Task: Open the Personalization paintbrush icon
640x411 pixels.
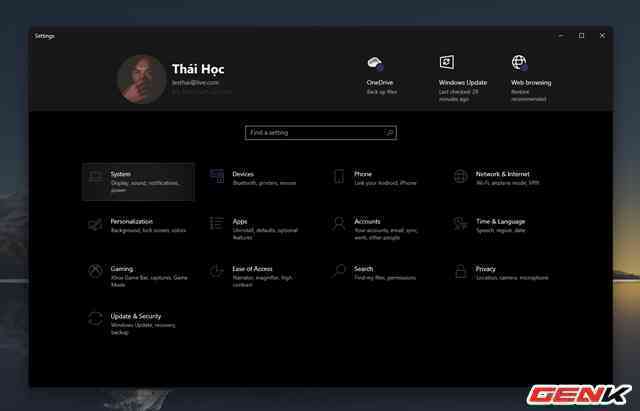Action: pyautogui.click(x=95, y=224)
